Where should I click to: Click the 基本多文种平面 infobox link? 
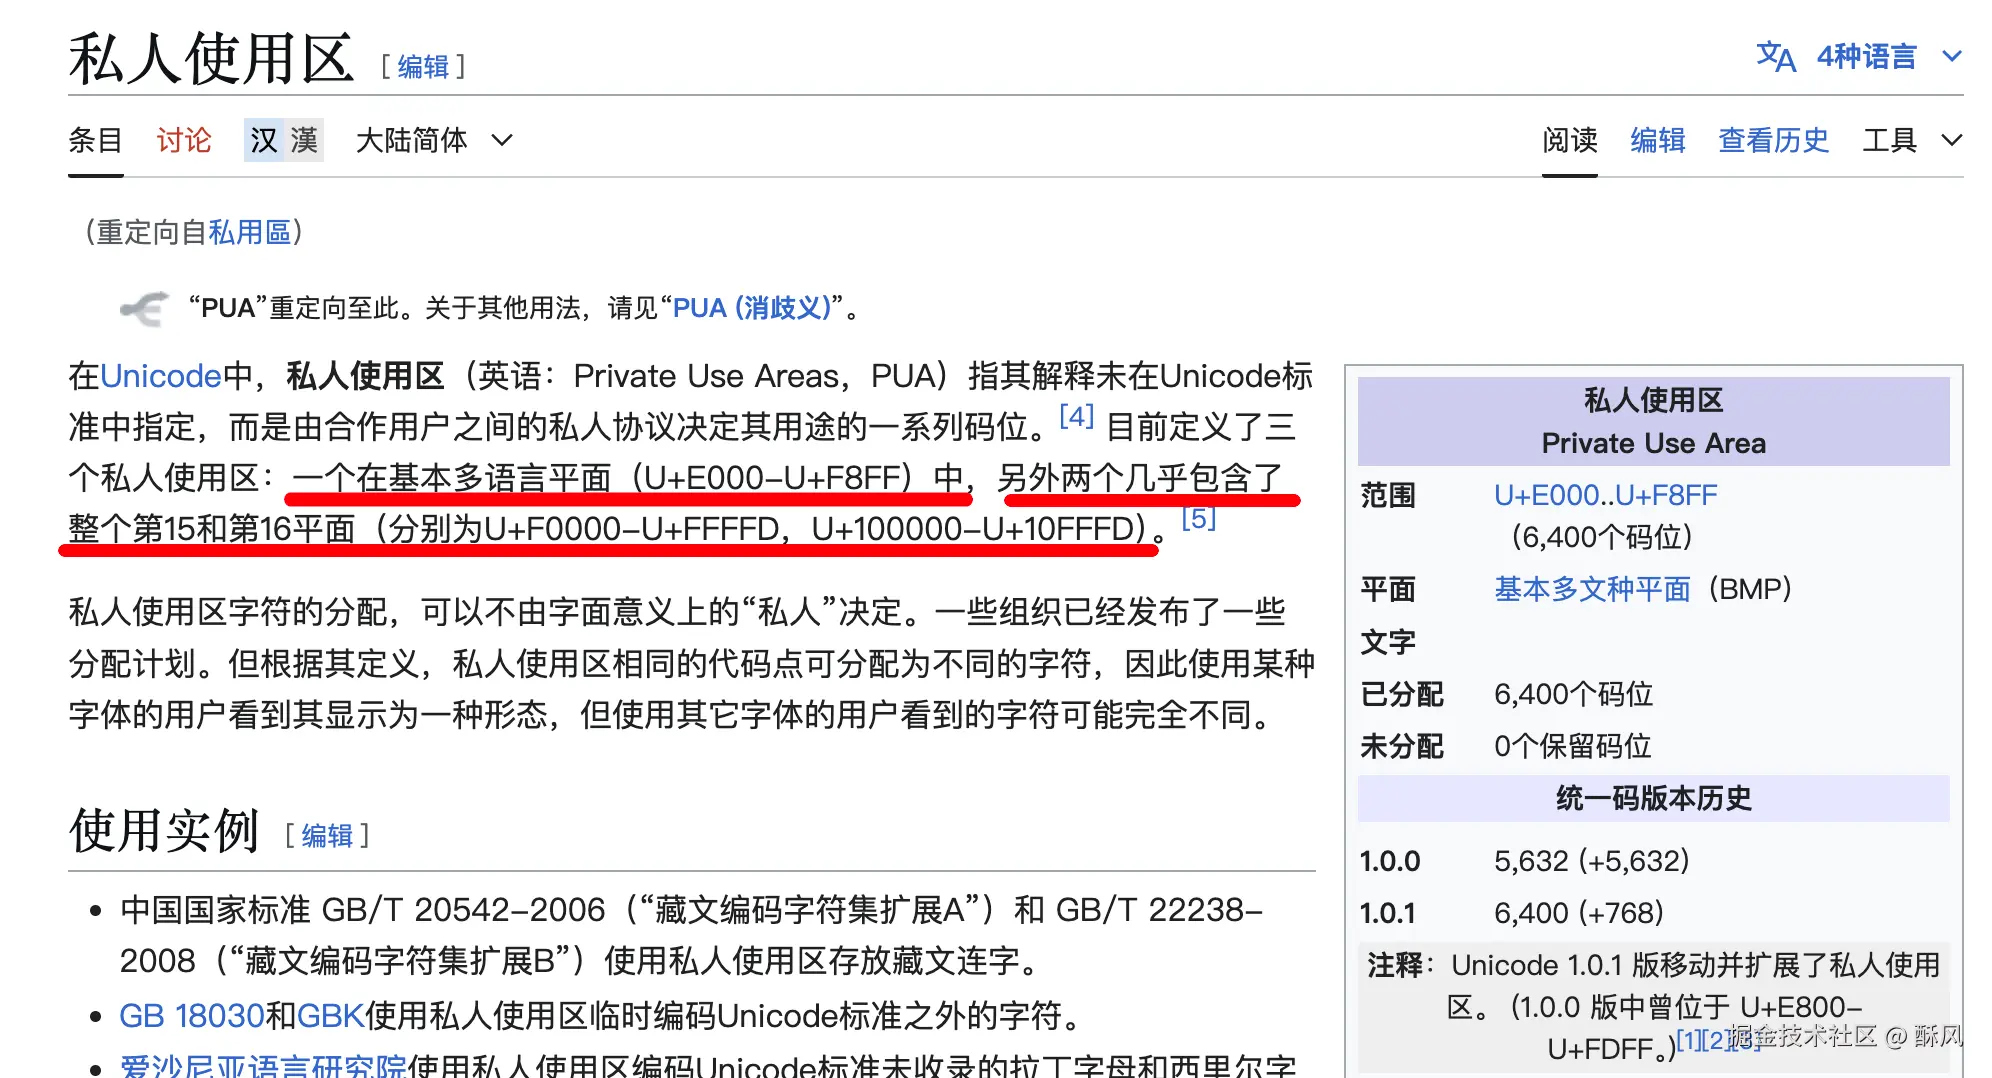tap(1592, 589)
